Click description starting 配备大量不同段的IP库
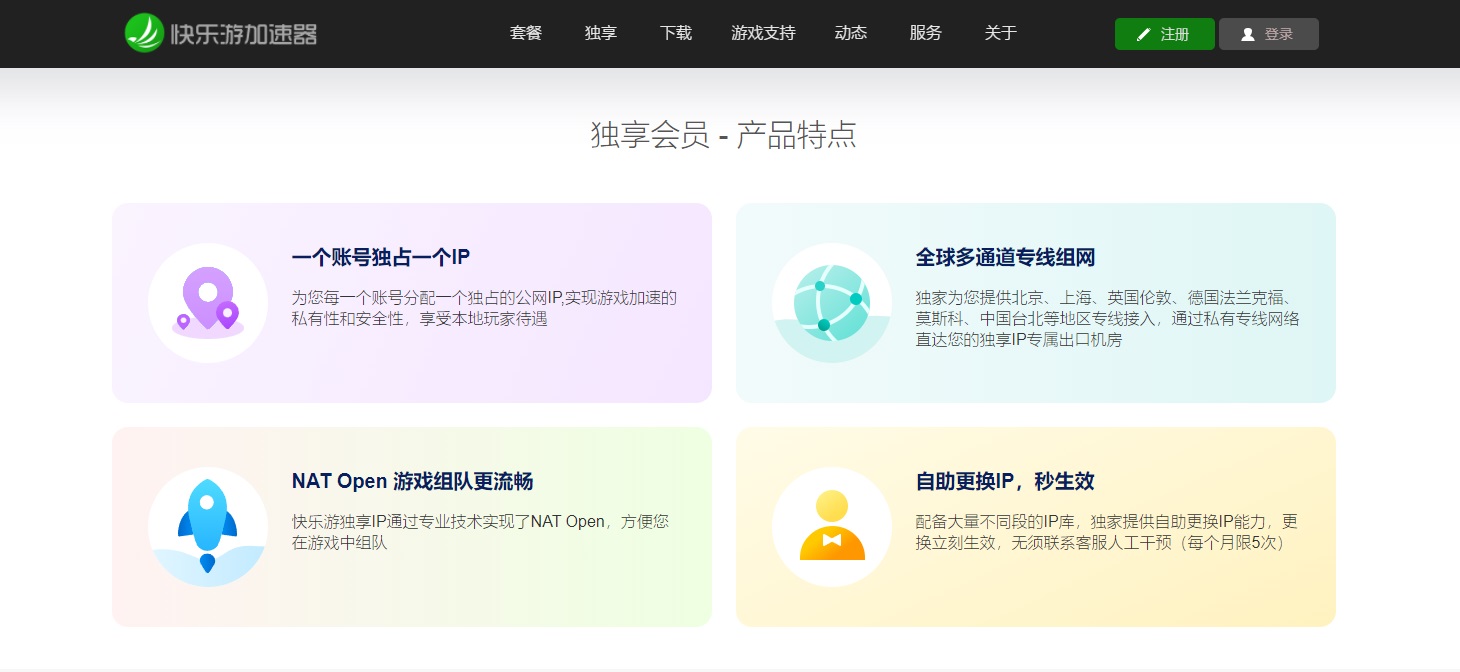Viewport: 1460px width, 672px height. pyautogui.click(x=1107, y=532)
